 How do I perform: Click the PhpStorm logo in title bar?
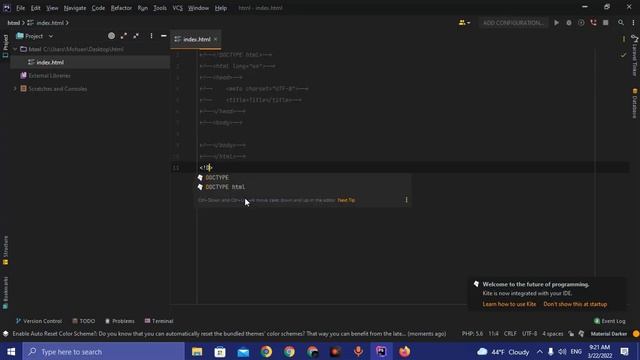pos(7,8)
